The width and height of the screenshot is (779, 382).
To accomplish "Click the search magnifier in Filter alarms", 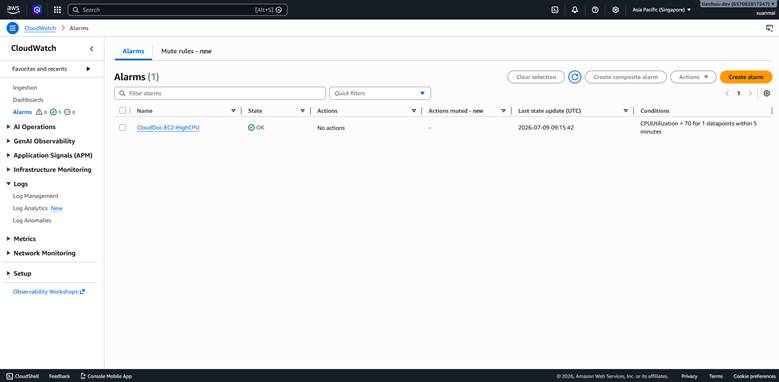I will [122, 93].
